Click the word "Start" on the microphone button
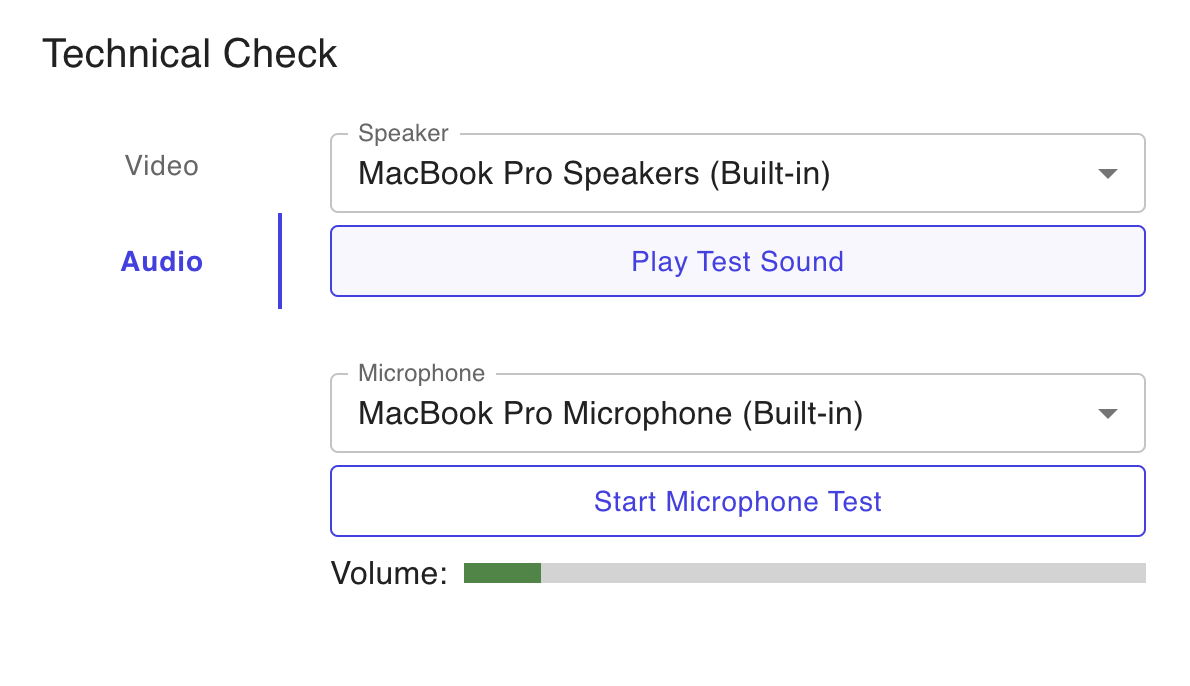Viewport: 1190px width, 686px height. (625, 501)
